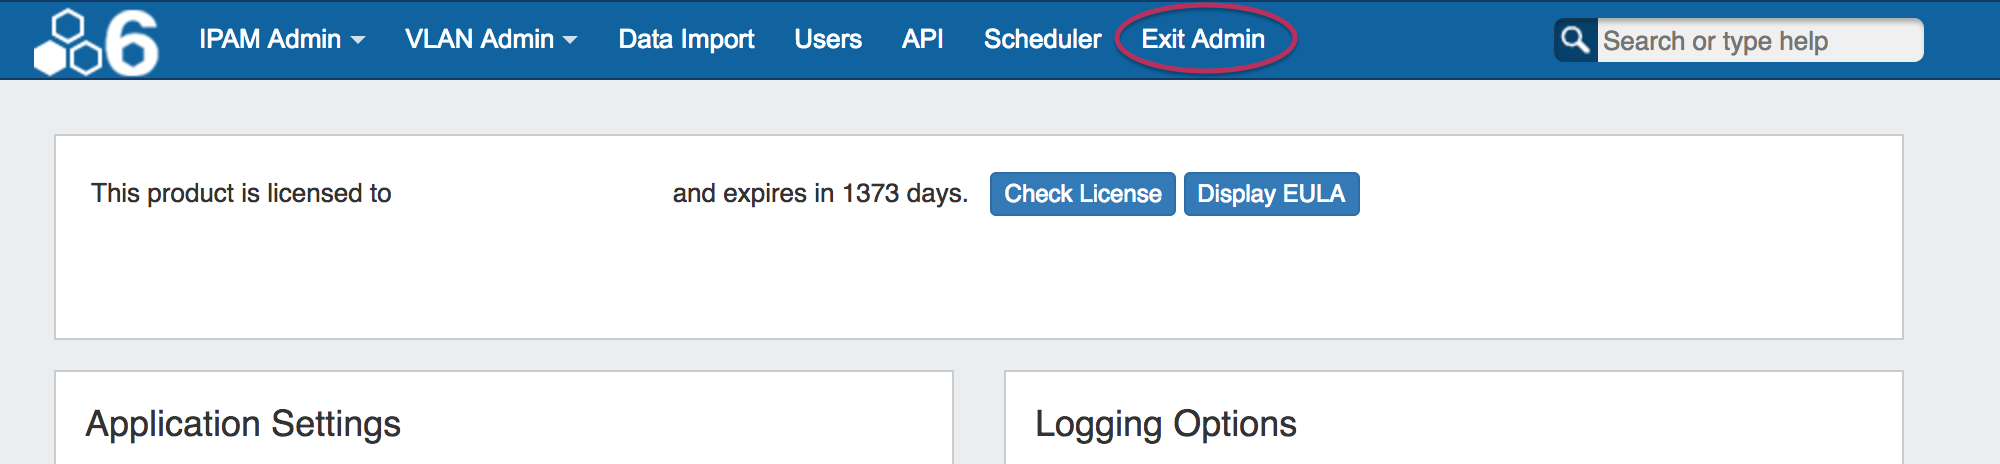Open the IPAM Admin menu

[x=270, y=39]
